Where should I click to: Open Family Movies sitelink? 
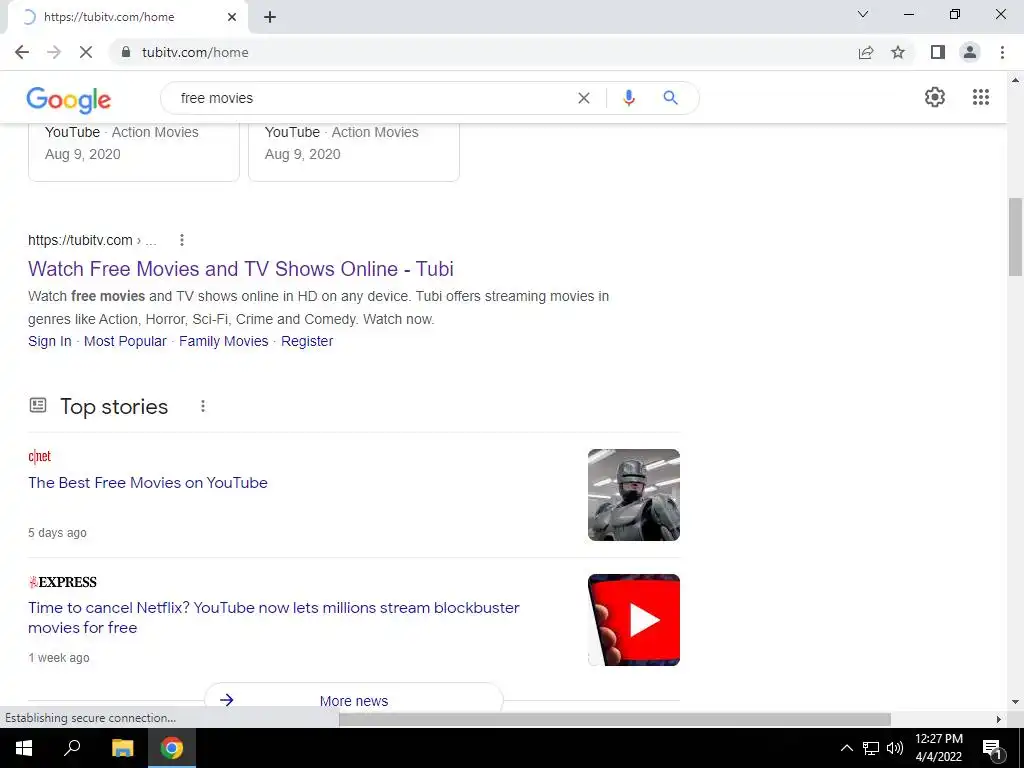tap(223, 342)
